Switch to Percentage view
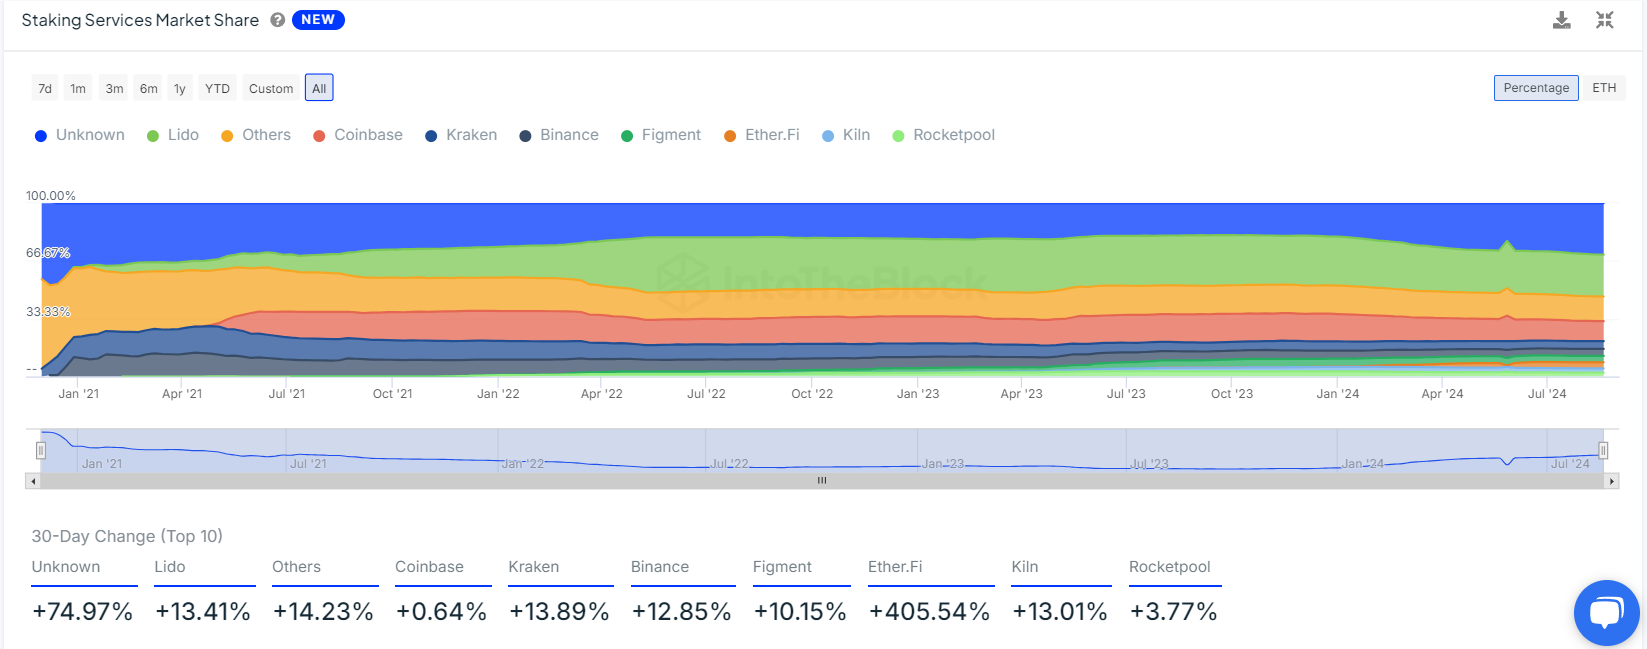This screenshot has height=649, width=1647. 1536,88
